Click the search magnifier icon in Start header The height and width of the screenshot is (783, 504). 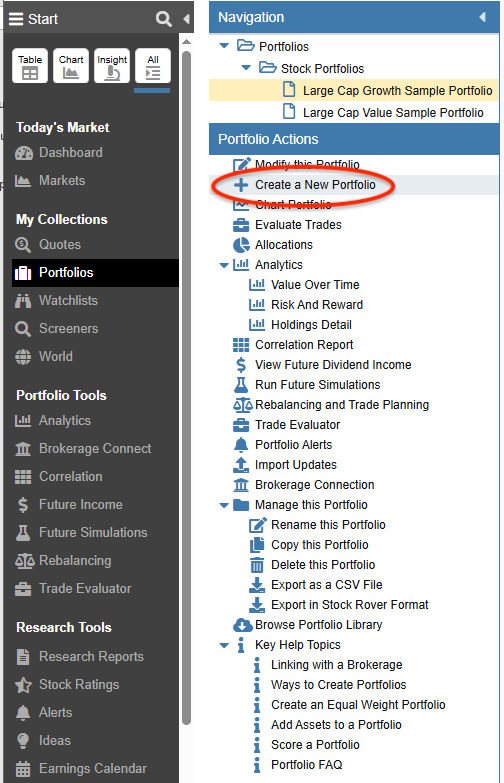[x=163, y=19]
